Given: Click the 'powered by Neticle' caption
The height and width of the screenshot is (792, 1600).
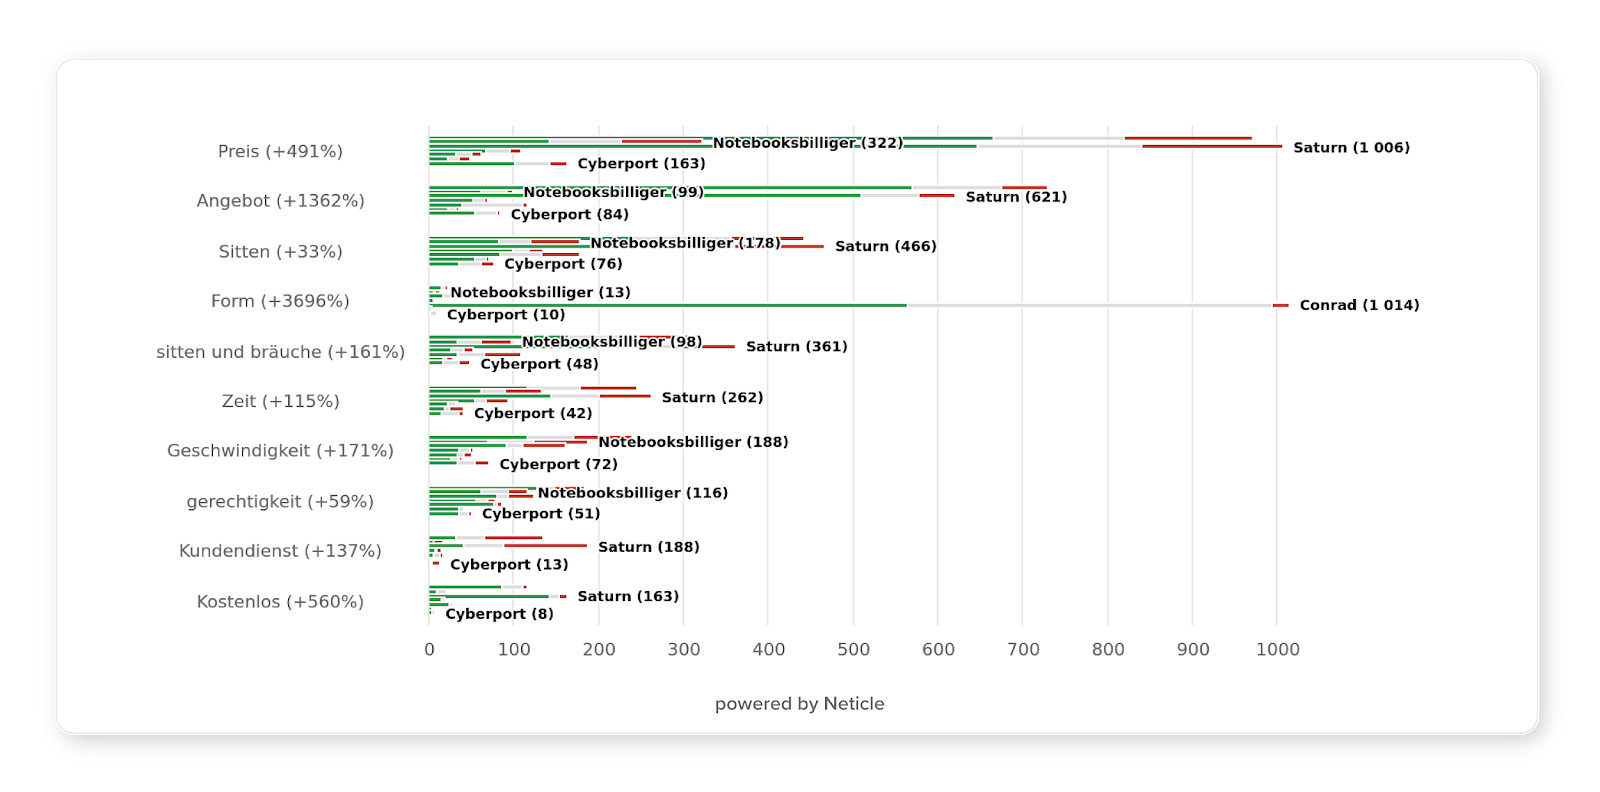Looking at the screenshot, I should pyautogui.click(x=799, y=704).
